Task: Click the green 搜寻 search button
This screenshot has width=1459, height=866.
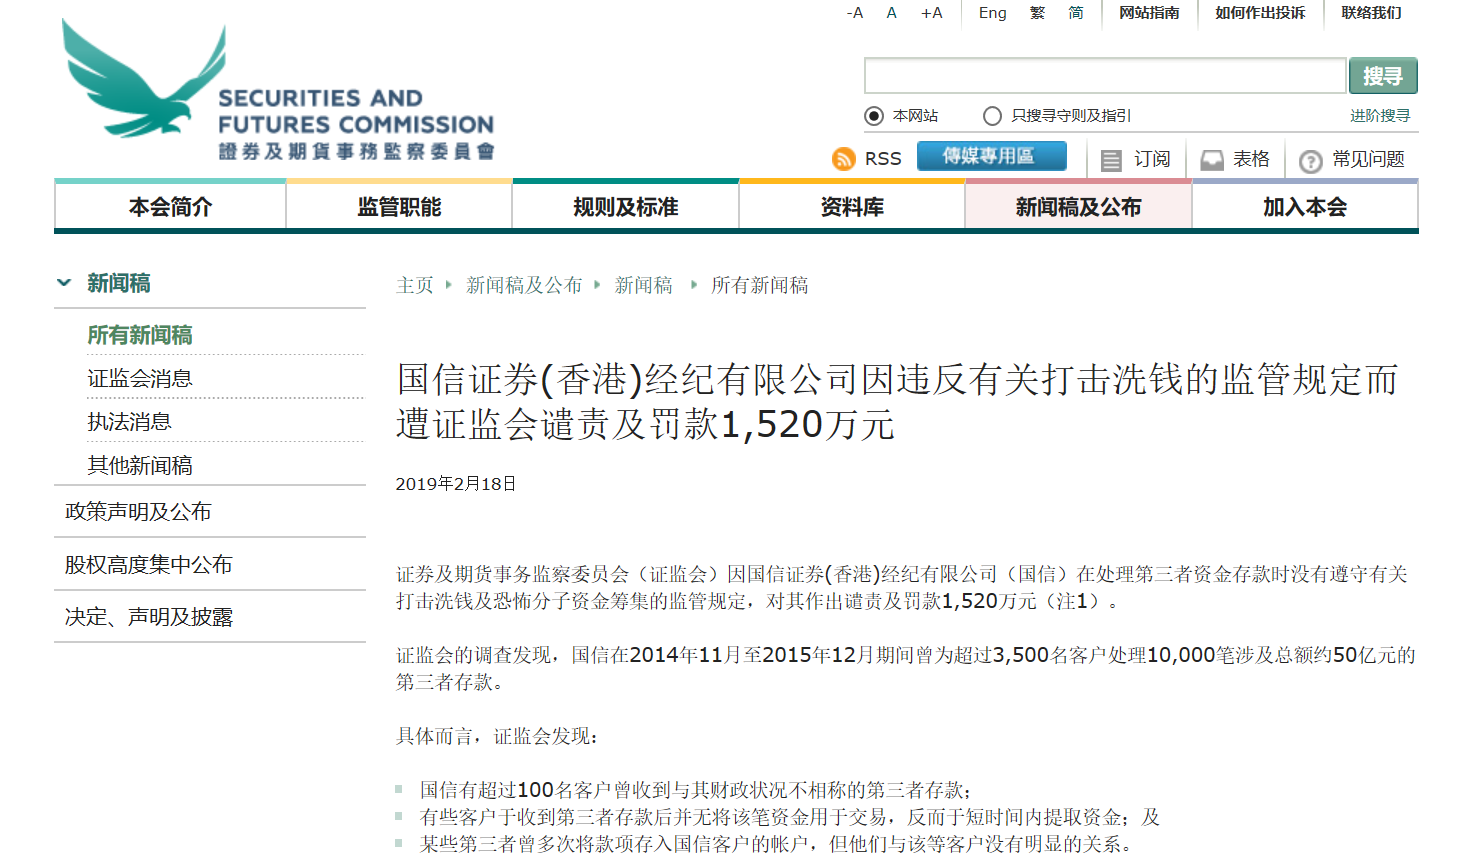Action: [x=1383, y=76]
